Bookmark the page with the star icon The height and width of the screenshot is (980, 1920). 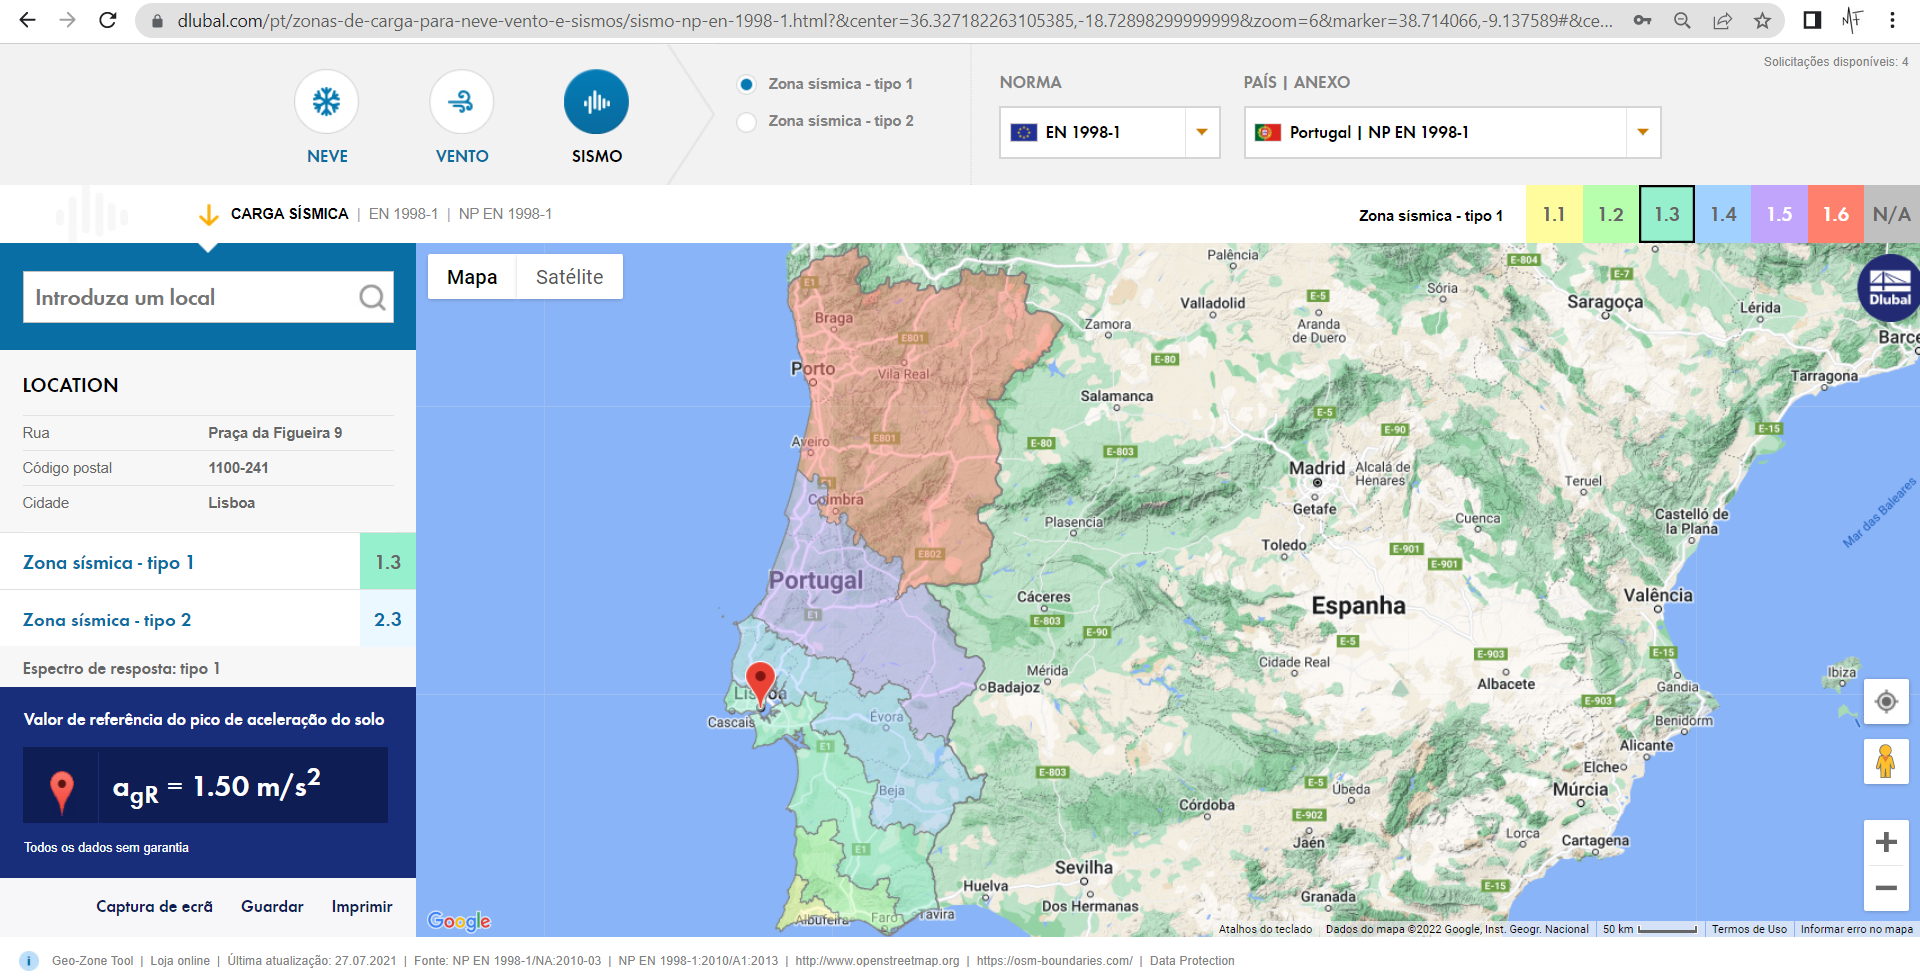(x=1762, y=20)
